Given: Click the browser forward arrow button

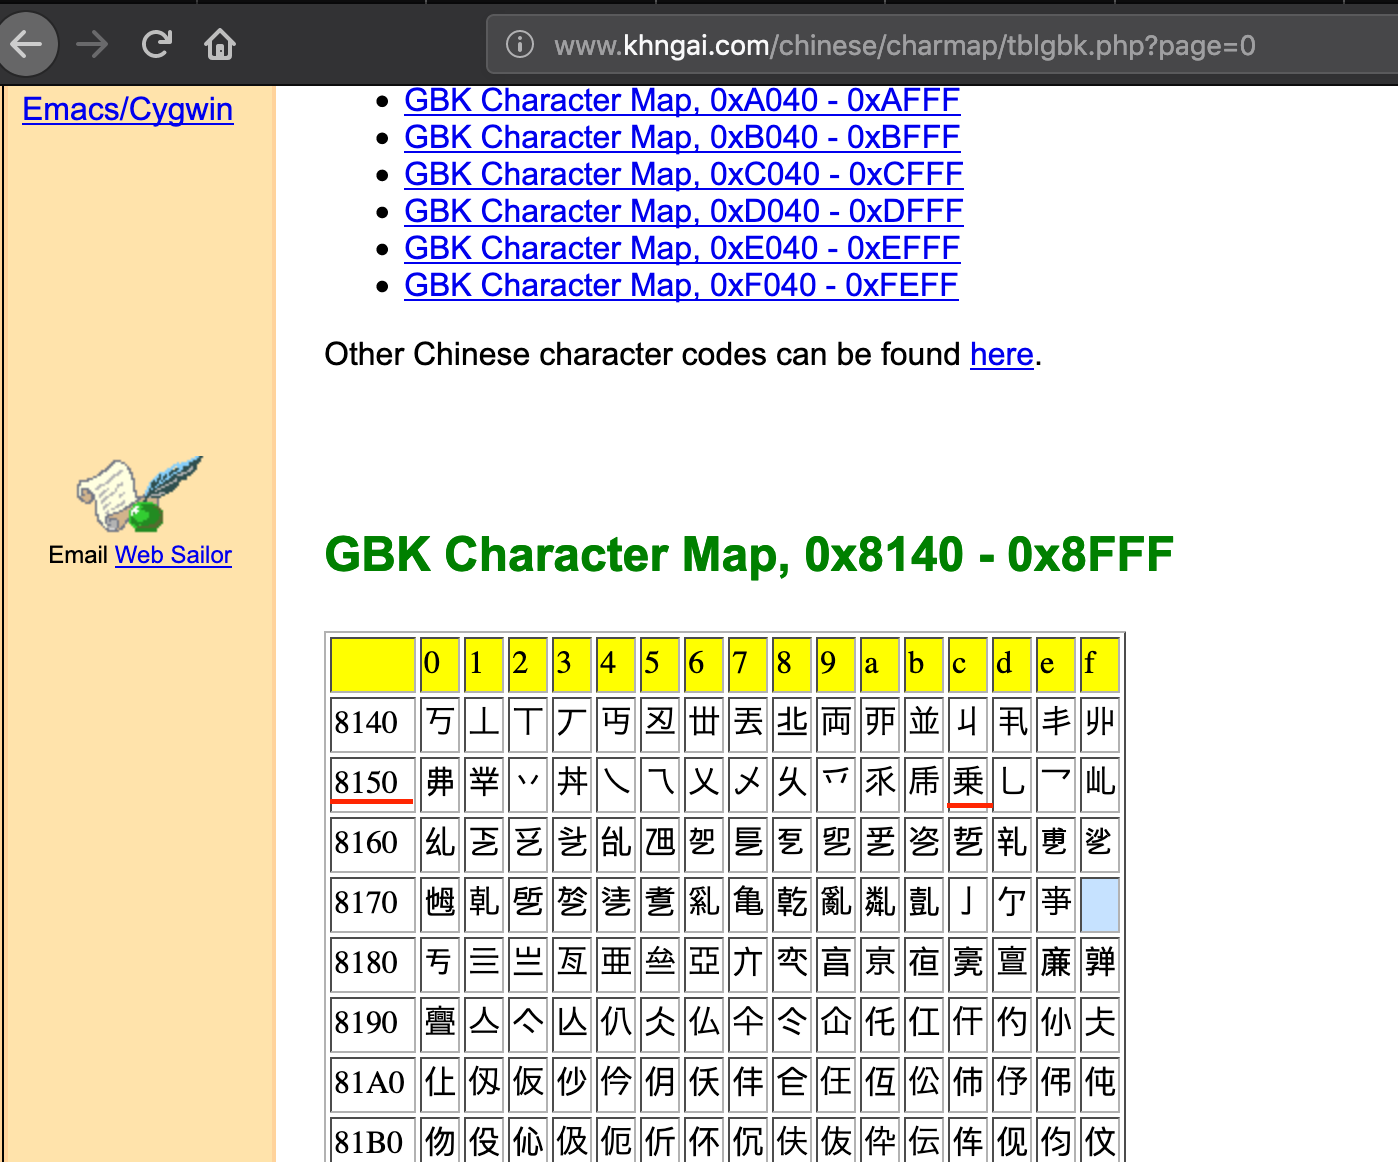Looking at the screenshot, I should [92, 44].
